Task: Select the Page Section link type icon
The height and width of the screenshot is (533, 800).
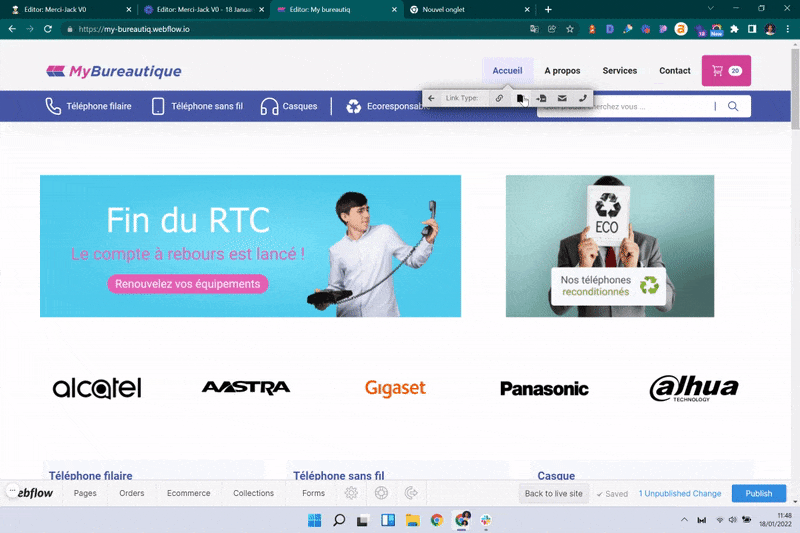Action: coord(541,98)
